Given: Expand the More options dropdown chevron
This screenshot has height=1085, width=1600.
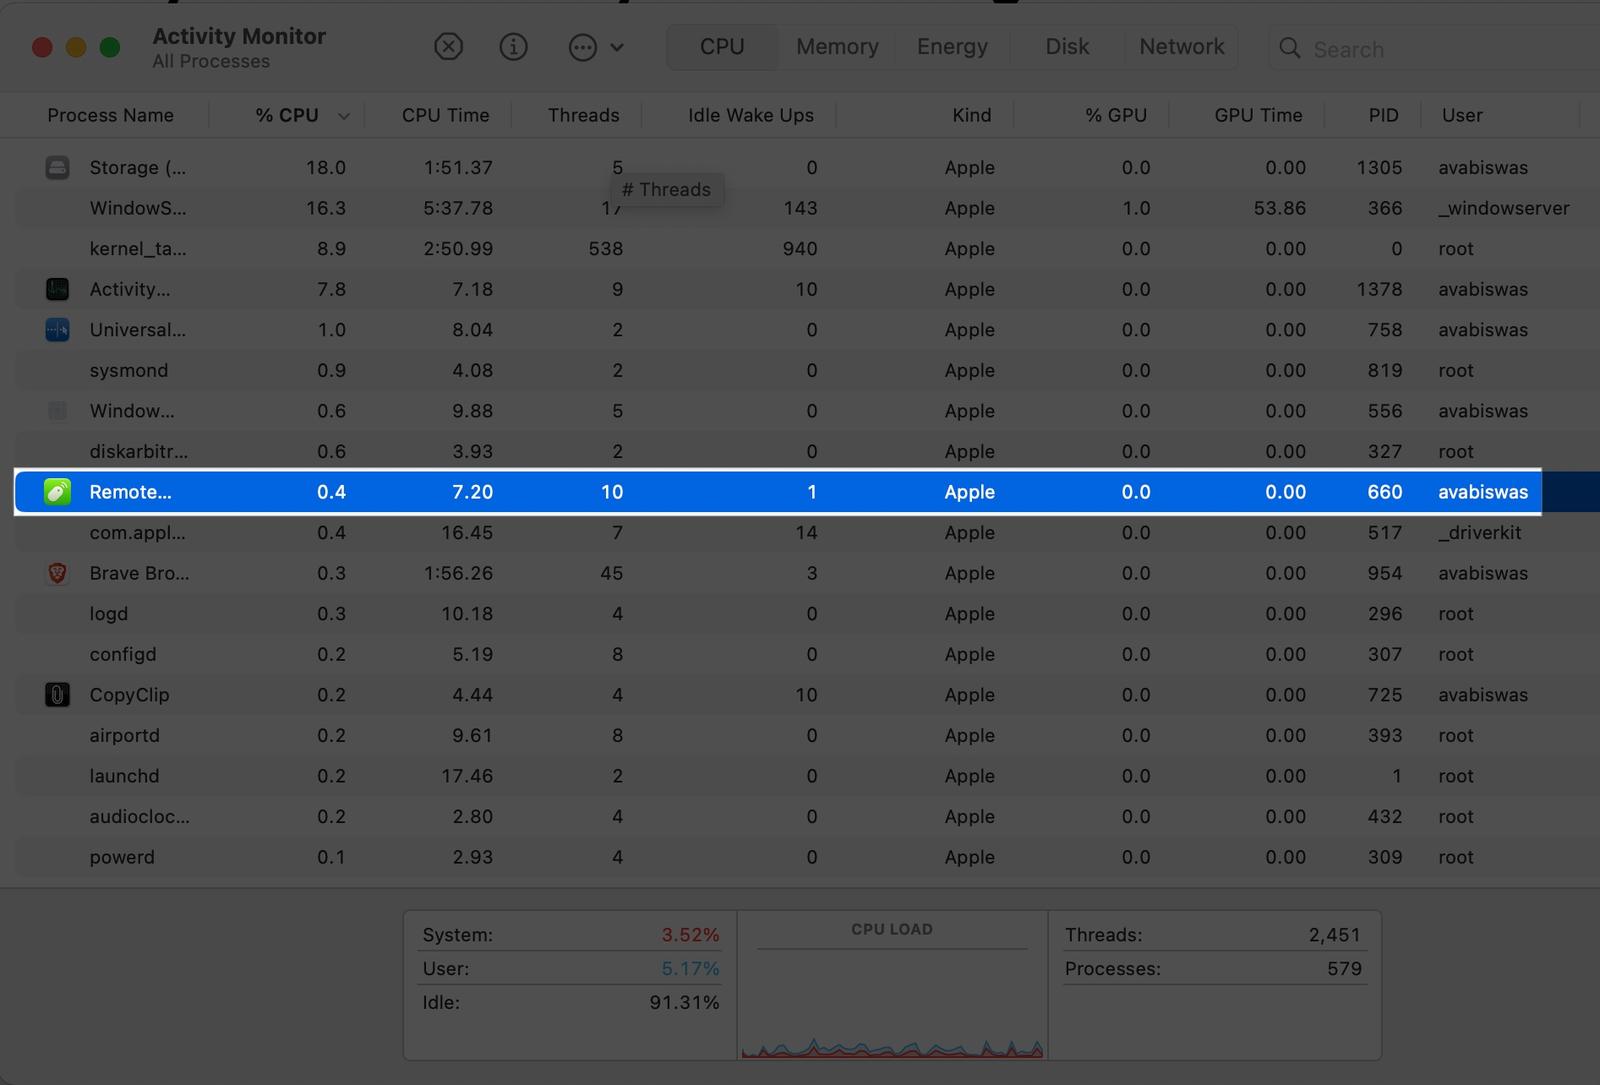Looking at the screenshot, I should (x=617, y=47).
